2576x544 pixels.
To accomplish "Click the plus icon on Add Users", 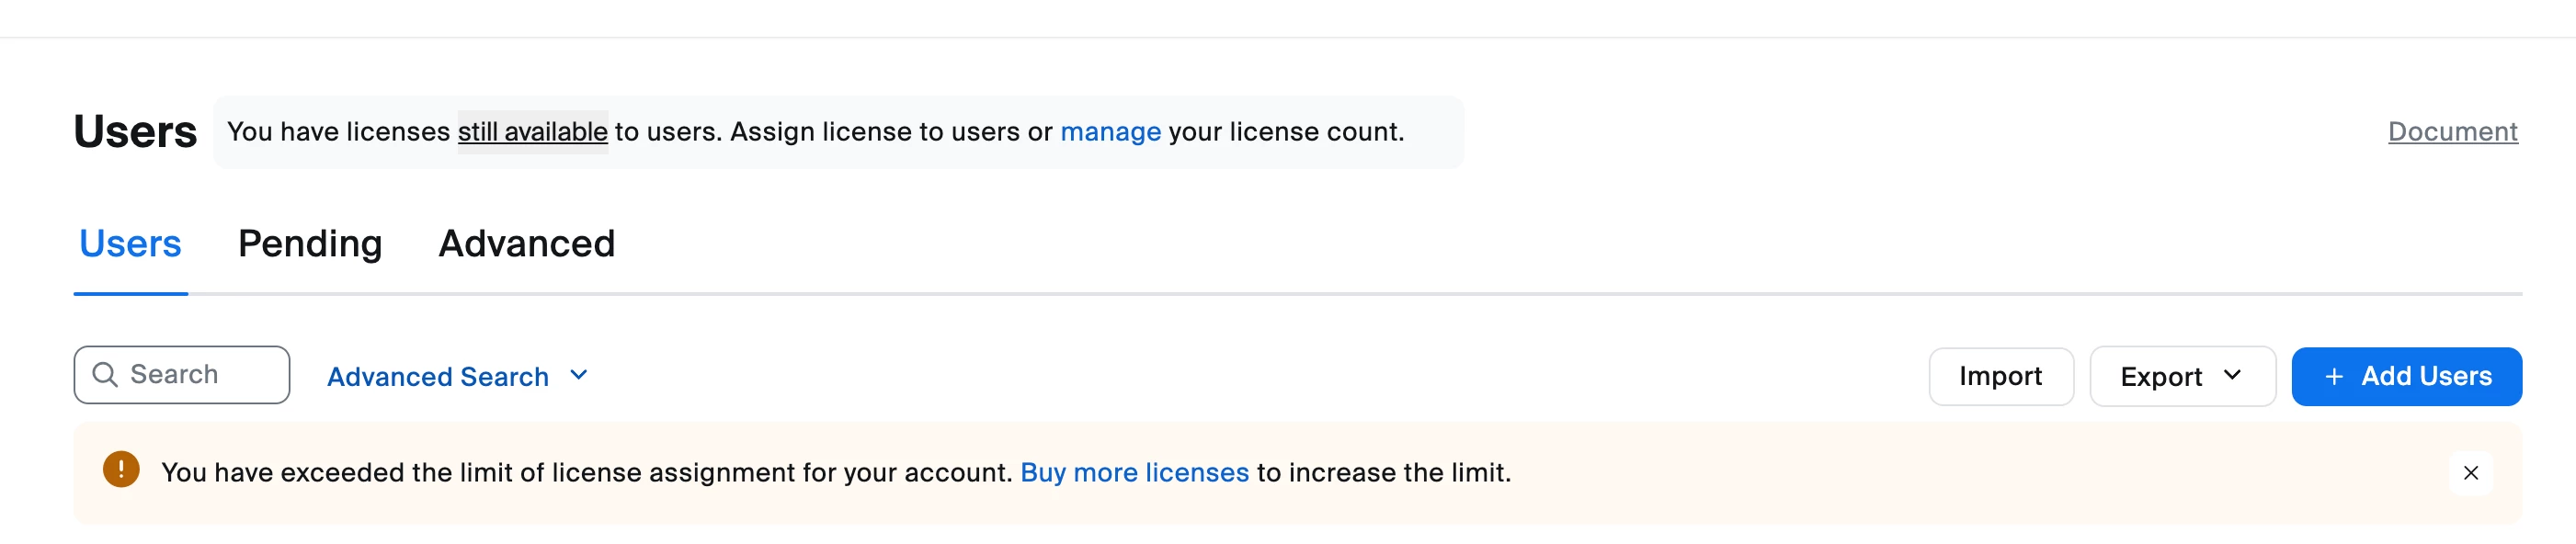I will coord(2333,377).
